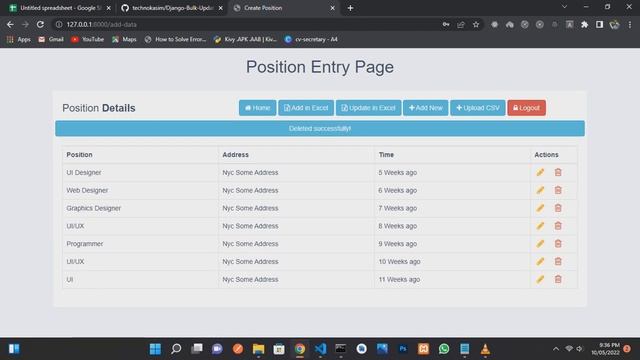The image size is (640, 360).
Task: Delete the UI/UX row dated 10 Weeks ago
Action: pyautogui.click(x=558, y=262)
